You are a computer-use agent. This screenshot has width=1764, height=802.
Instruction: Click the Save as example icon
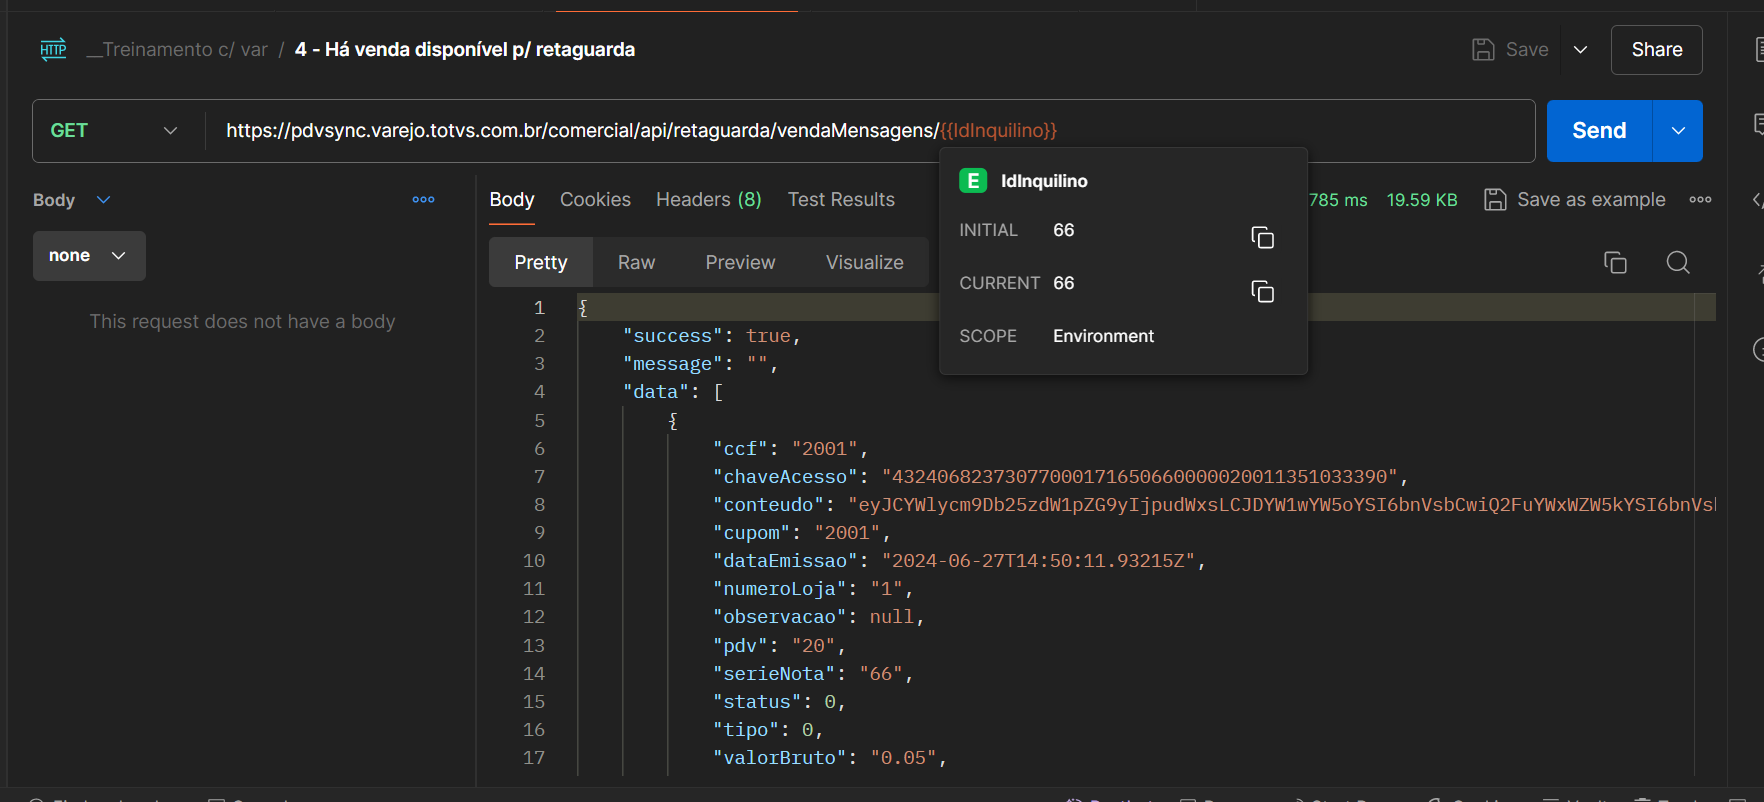point(1495,200)
